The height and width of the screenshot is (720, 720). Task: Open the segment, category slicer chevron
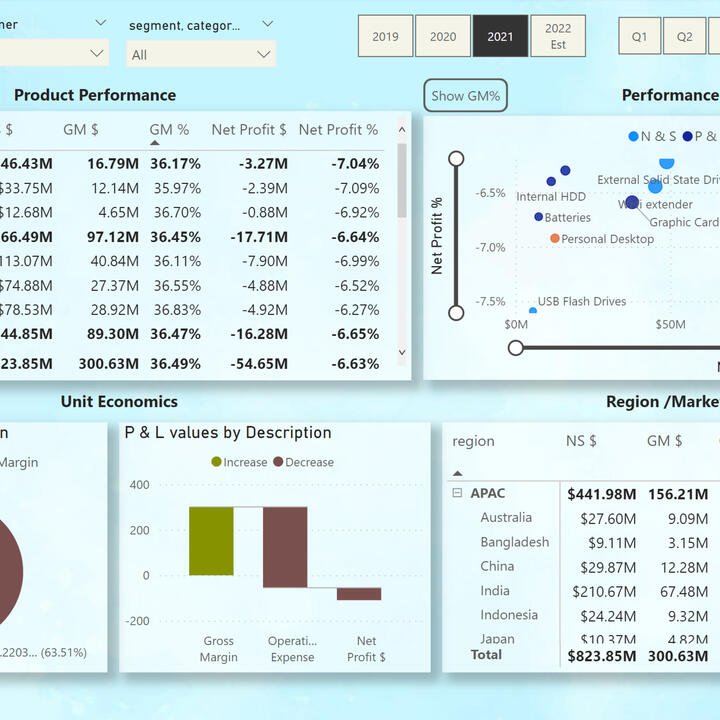tap(267, 24)
